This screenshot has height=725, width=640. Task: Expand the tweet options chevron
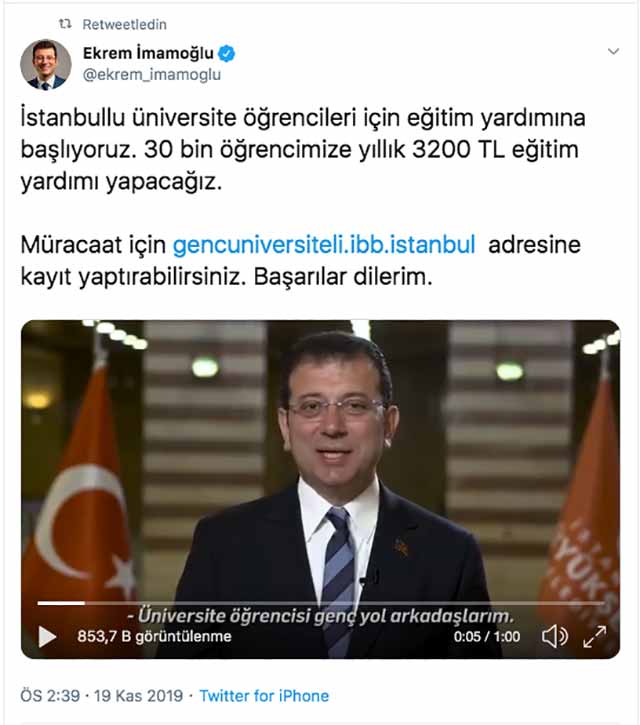coord(613,51)
